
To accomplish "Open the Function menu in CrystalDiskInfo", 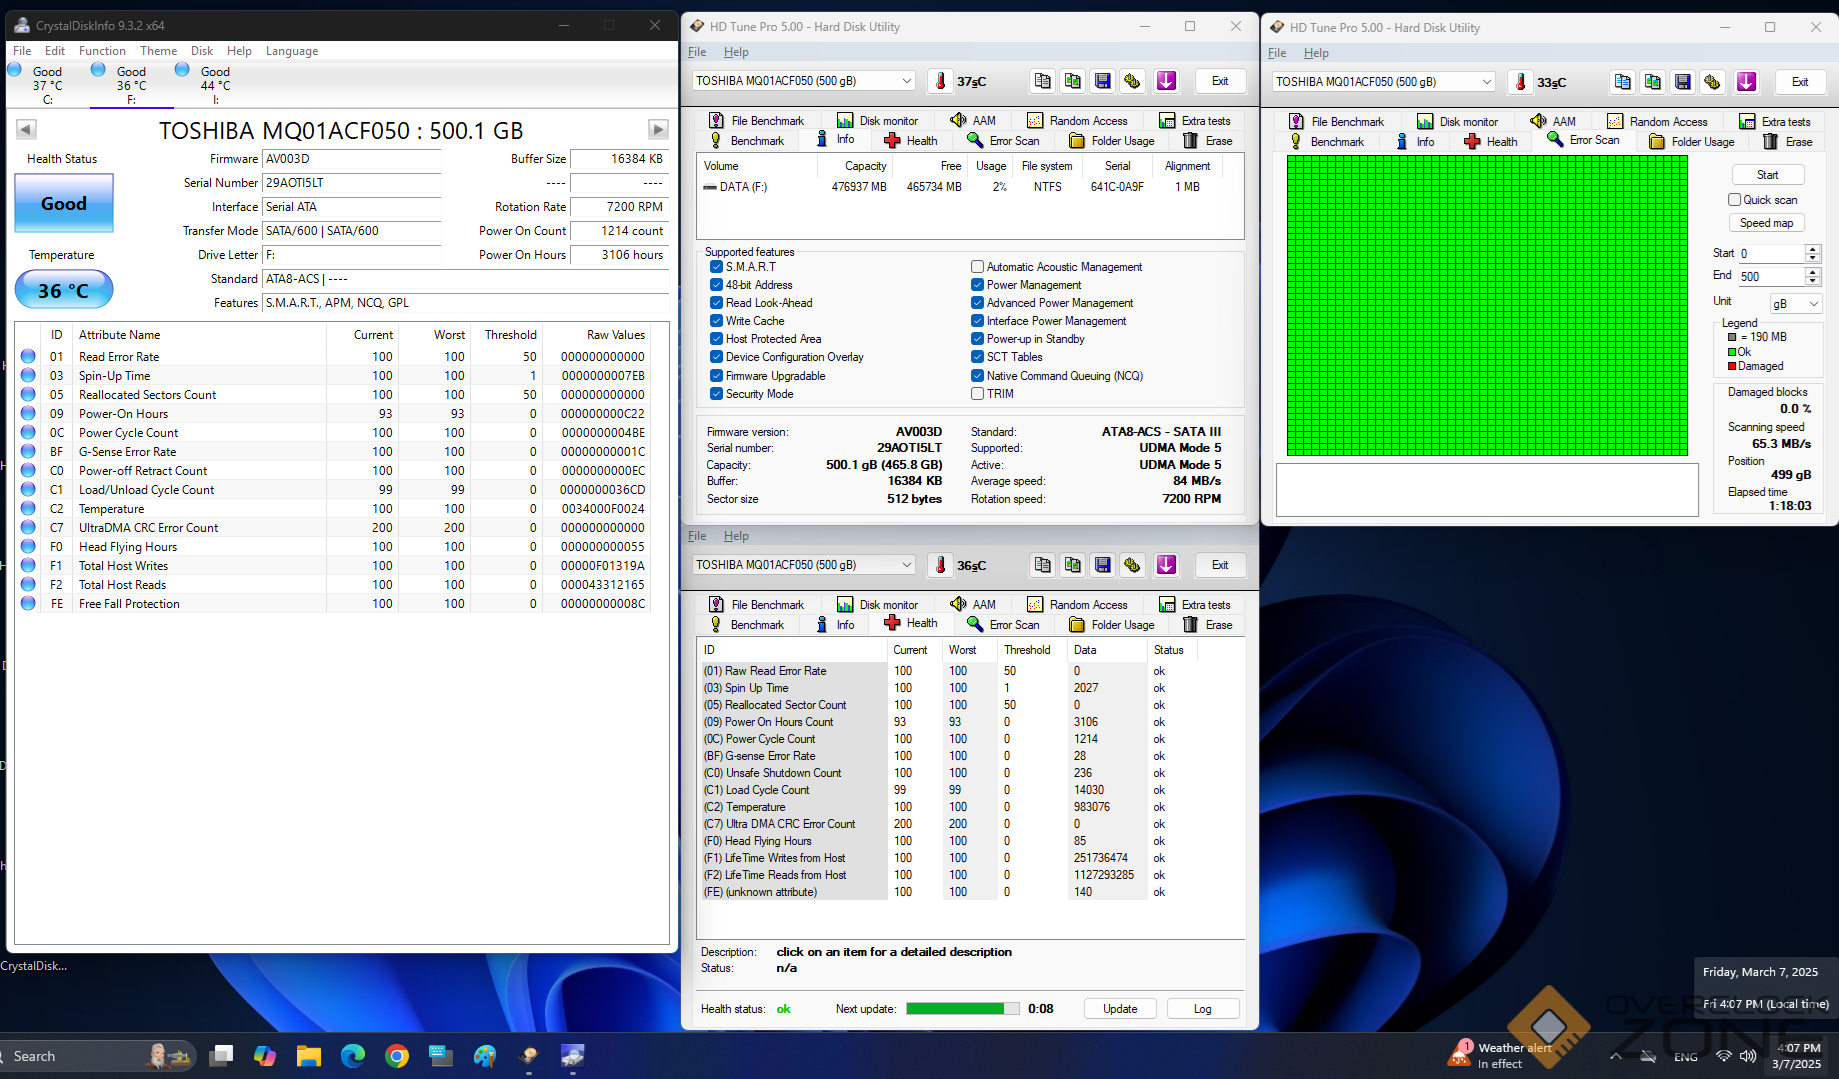I will point(102,51).
